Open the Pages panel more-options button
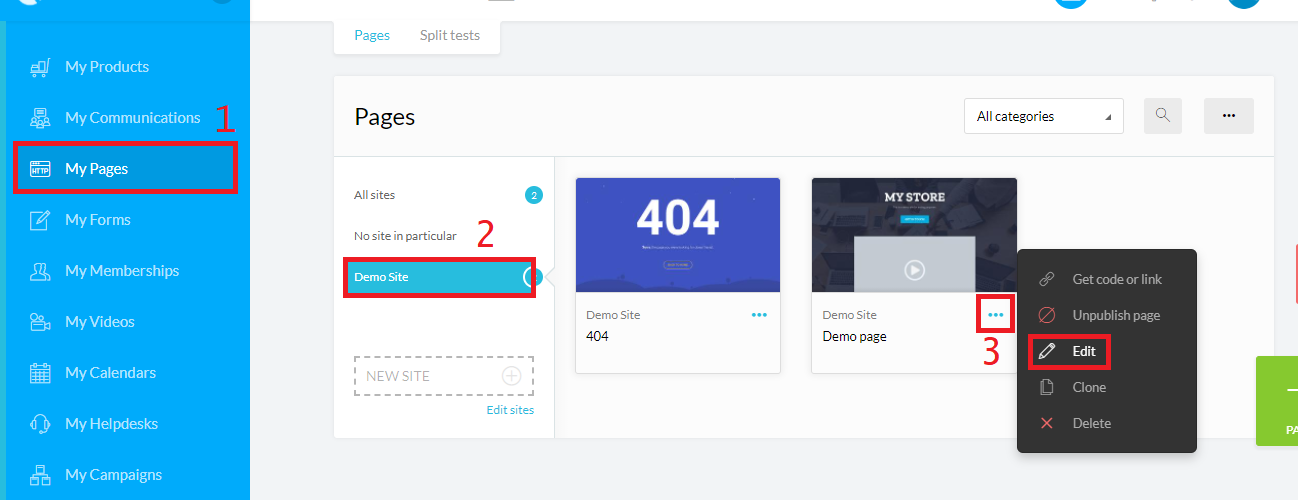This screenshot has width=1298, height=500. click(1229, 115)
